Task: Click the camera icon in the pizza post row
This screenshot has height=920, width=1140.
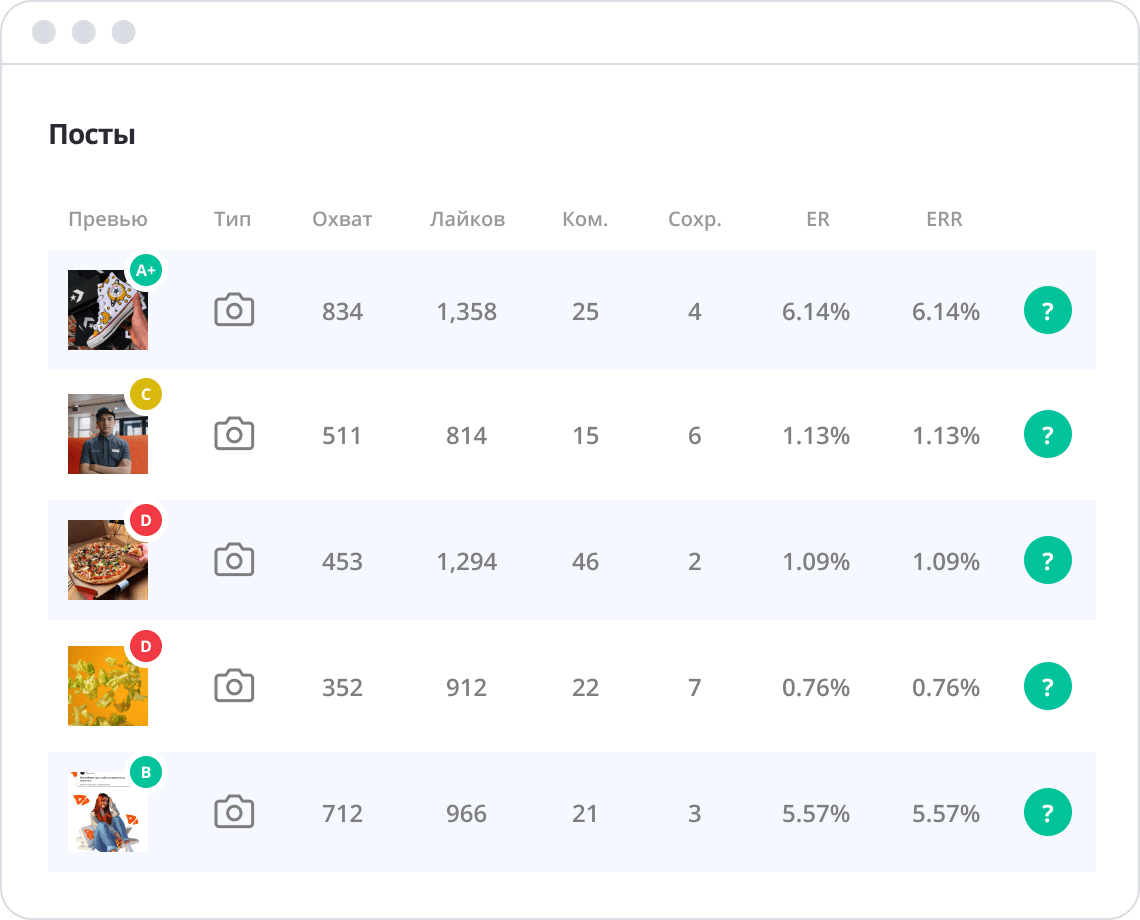Action: pos(234,561)
